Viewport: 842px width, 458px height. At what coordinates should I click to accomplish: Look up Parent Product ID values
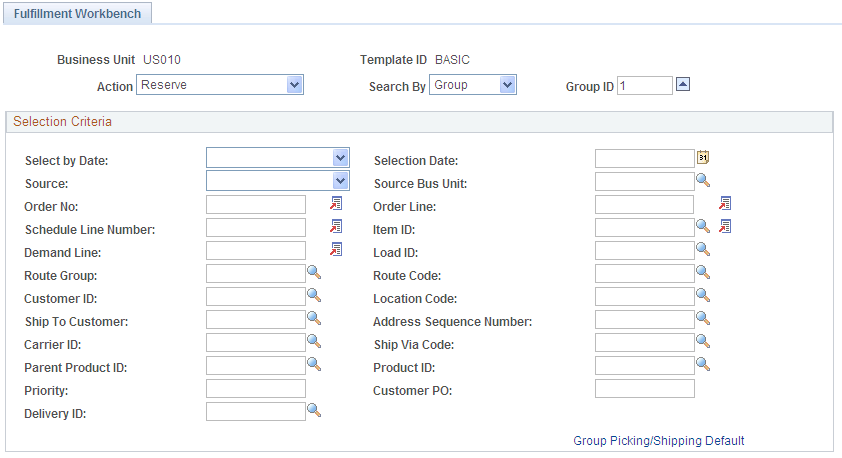pyautogui.click(x=314, y=365)
